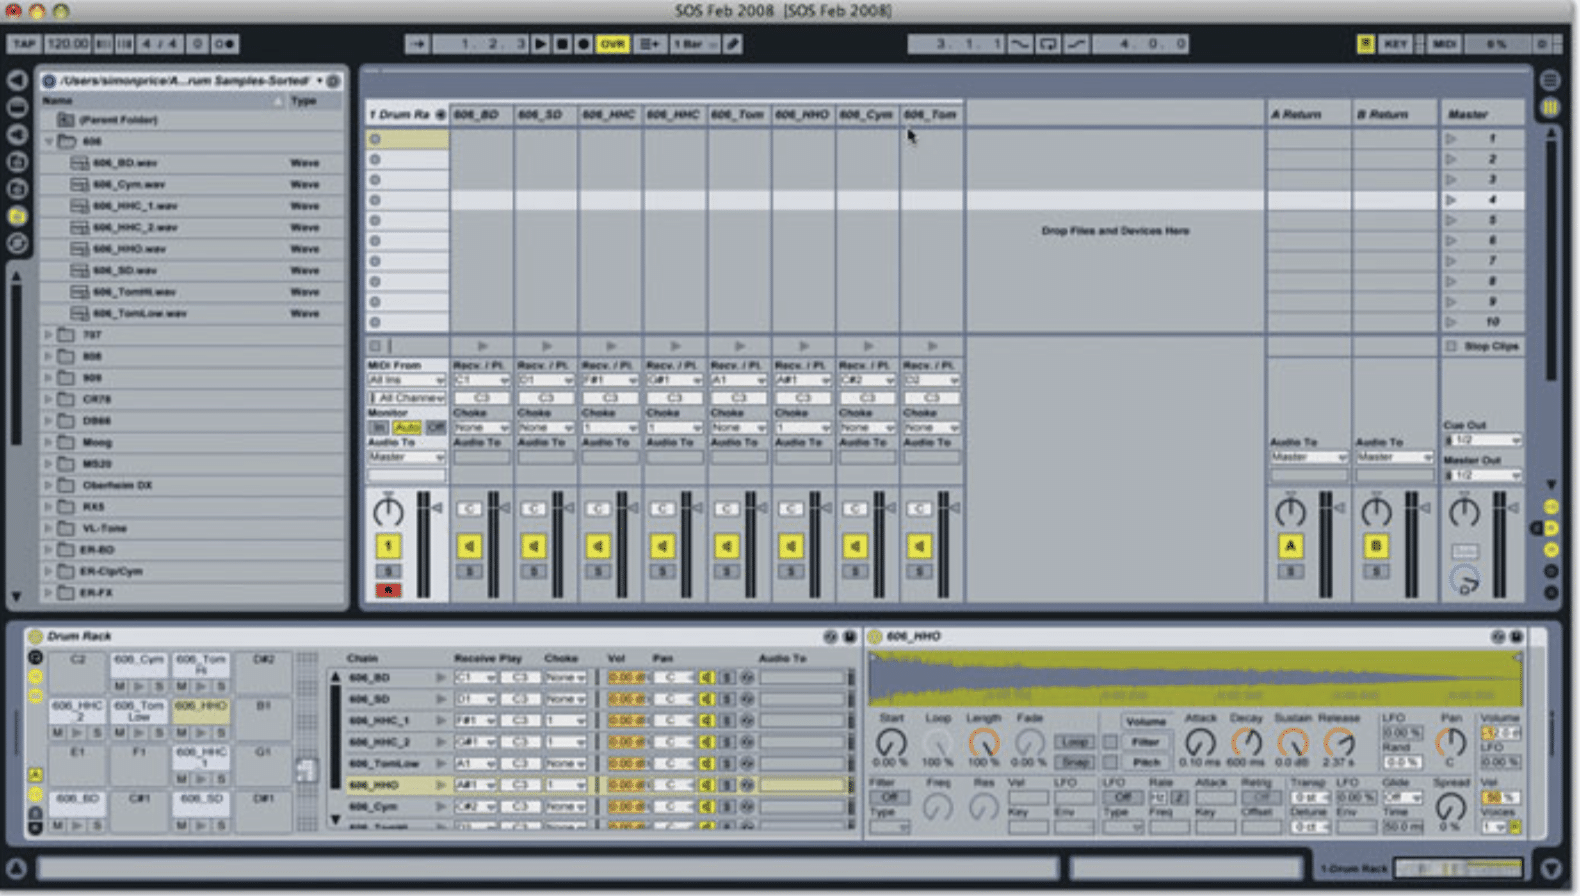The image size is (1580, 896).
Task: Open the 1 Bar quantization dropdown
Action: [695, 44]
